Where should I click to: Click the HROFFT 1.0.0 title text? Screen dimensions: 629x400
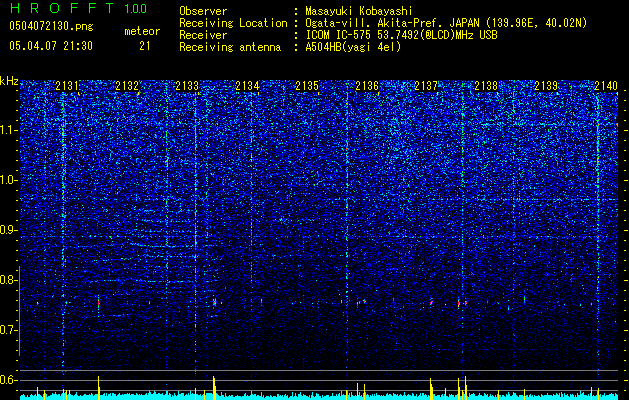(78, 8)
